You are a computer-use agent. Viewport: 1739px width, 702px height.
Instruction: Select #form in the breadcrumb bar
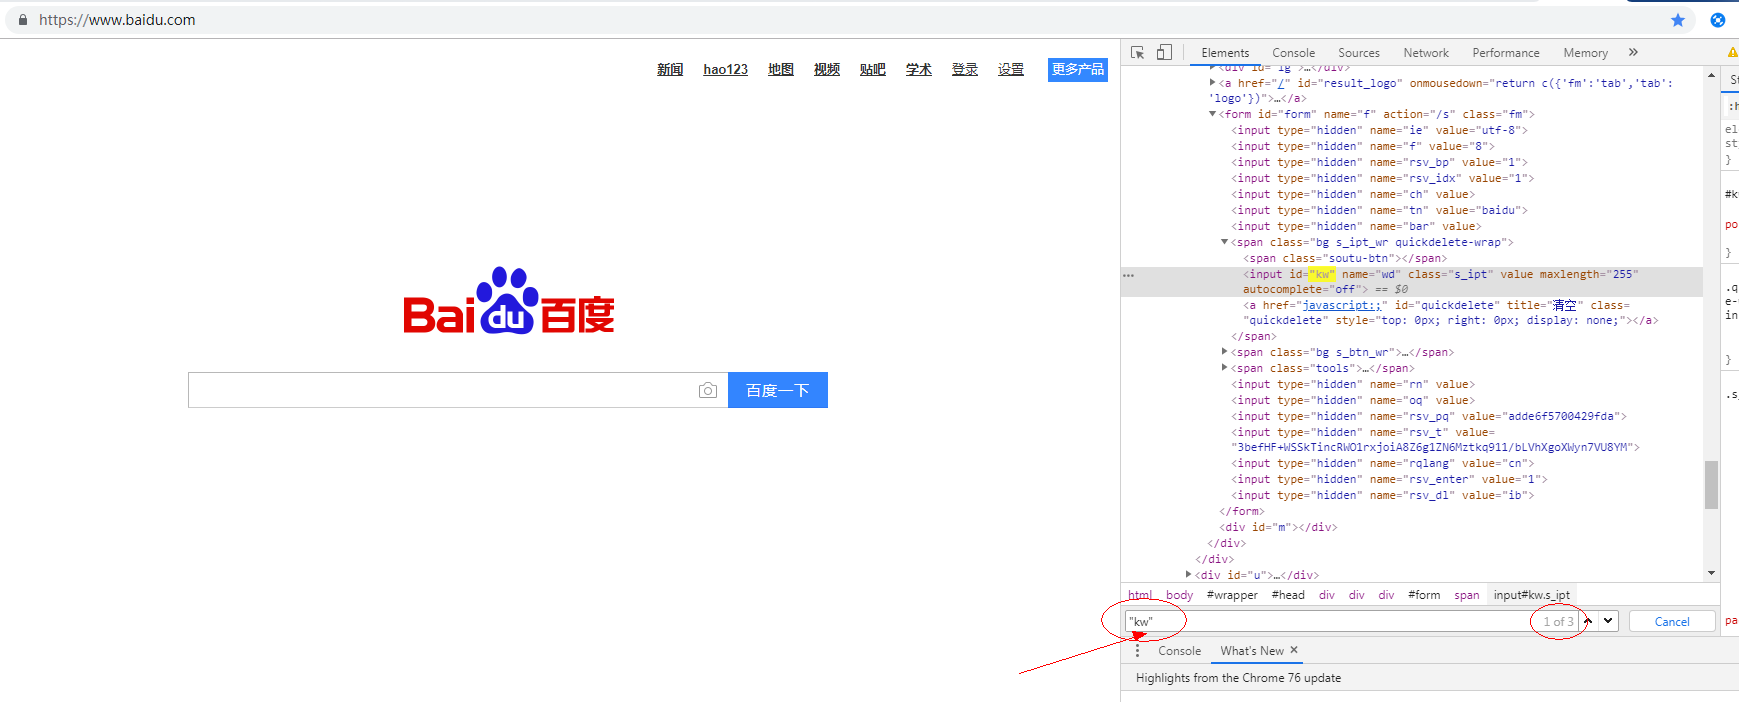tap(1424, 595)
